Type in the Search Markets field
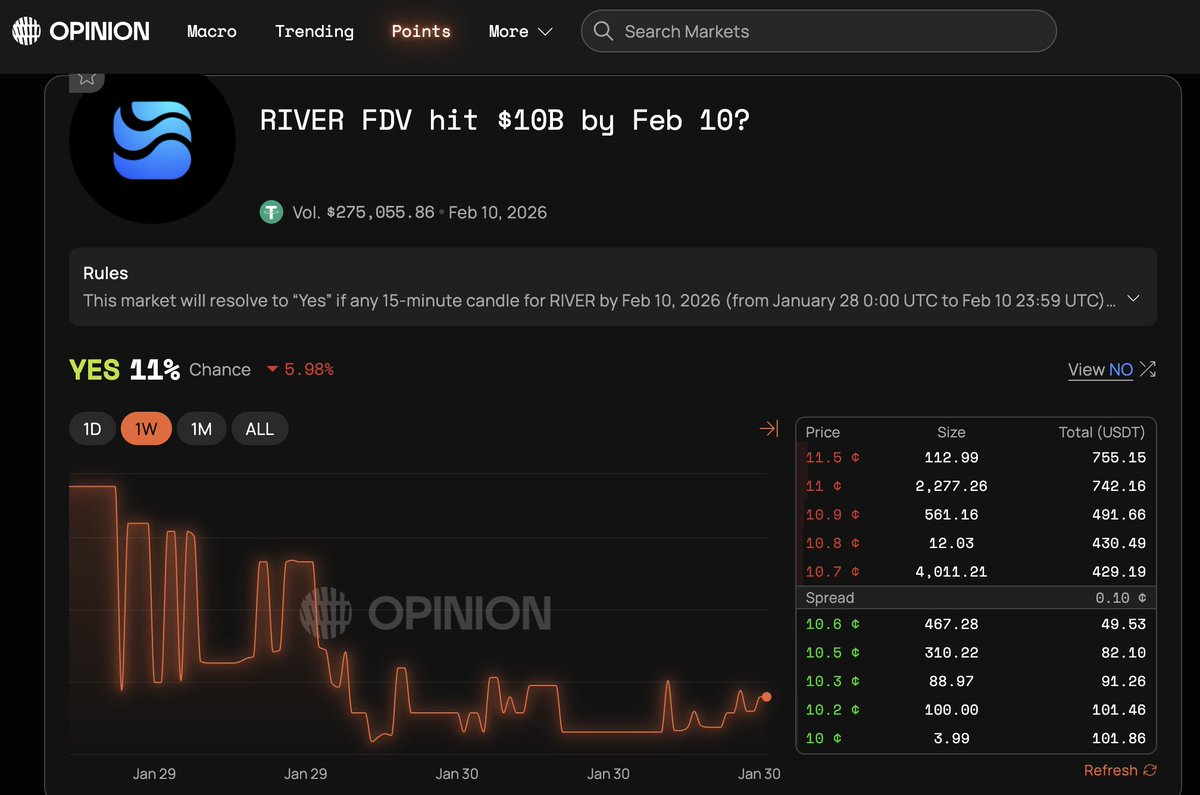This screenshot has width=1200, height=795. click(830, 31)
